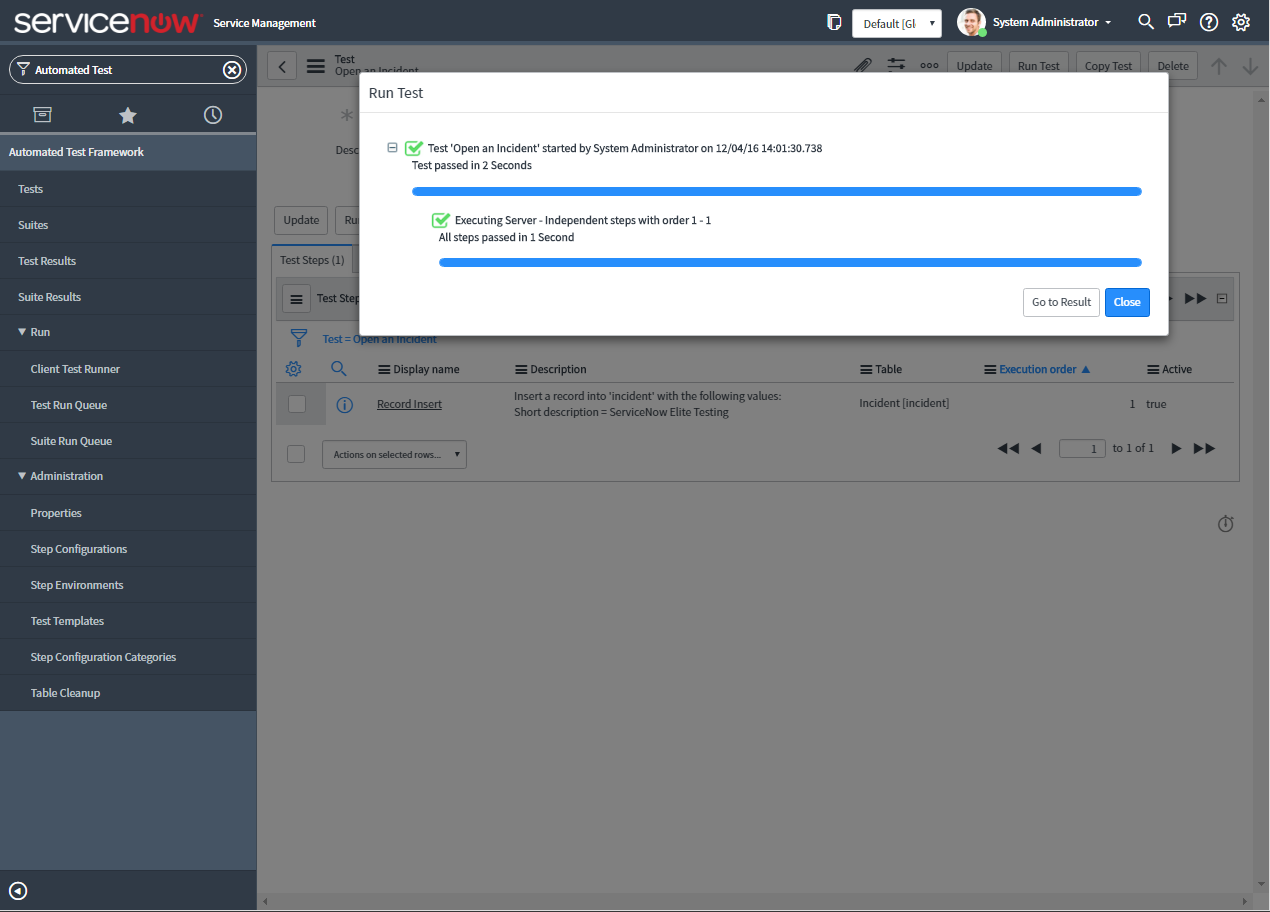Click the Test = Open an Incident breadcrumb
1270x912 pixels.
tap(379, 339)
